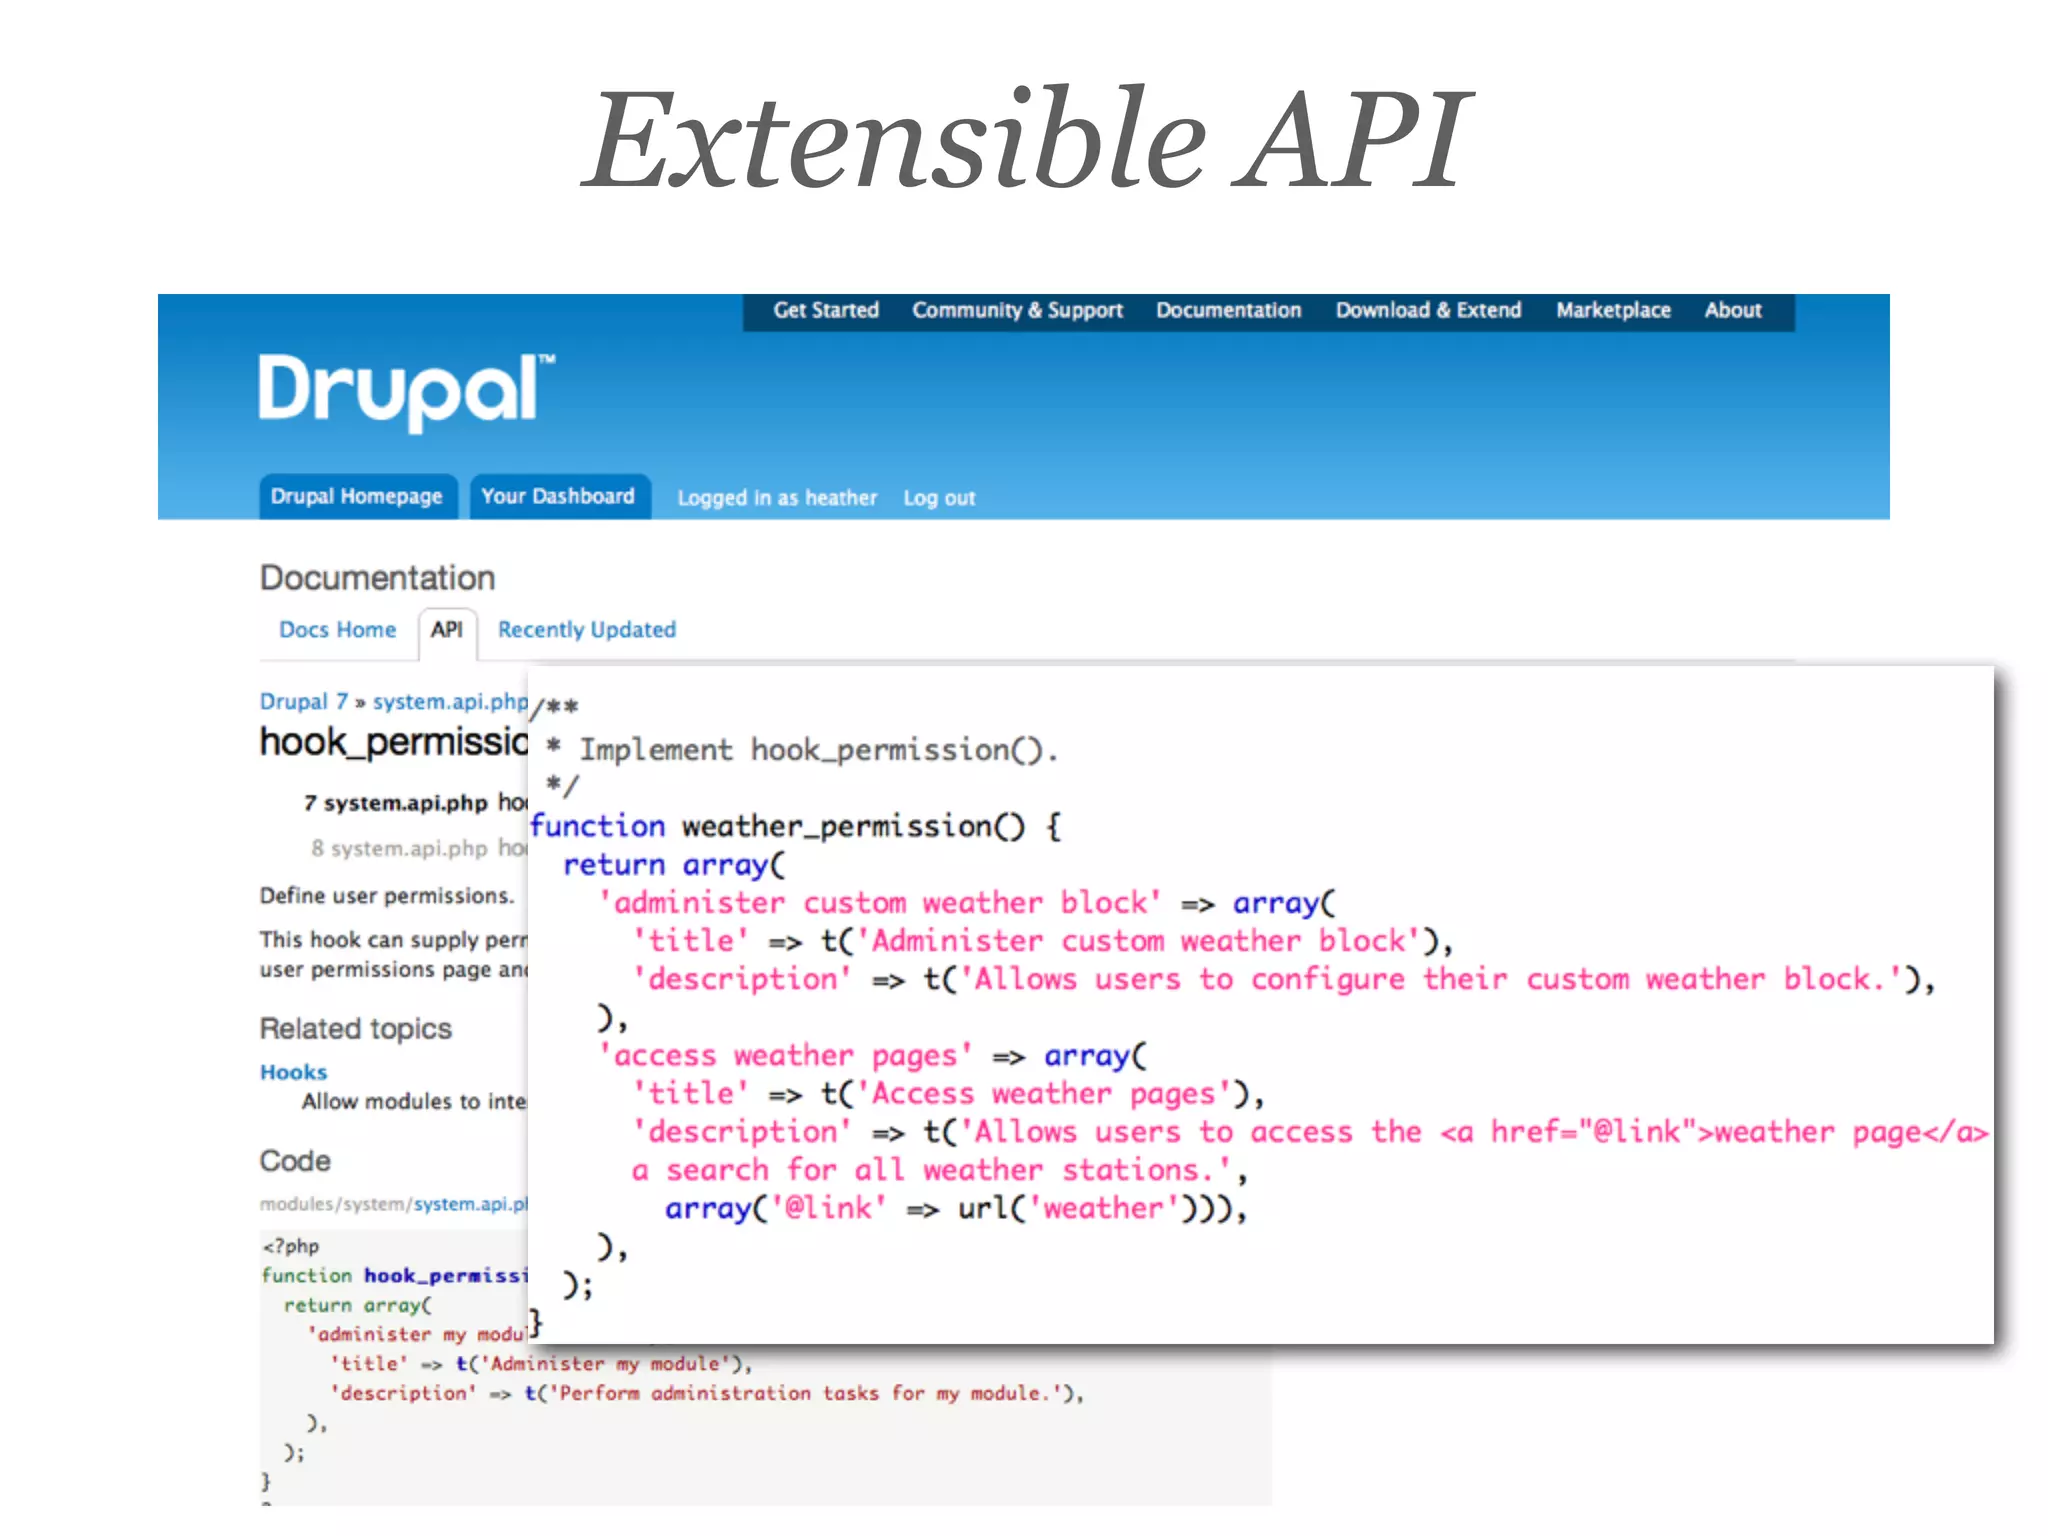
Task: Click Logged in as heather link
Action: (777, 498)
